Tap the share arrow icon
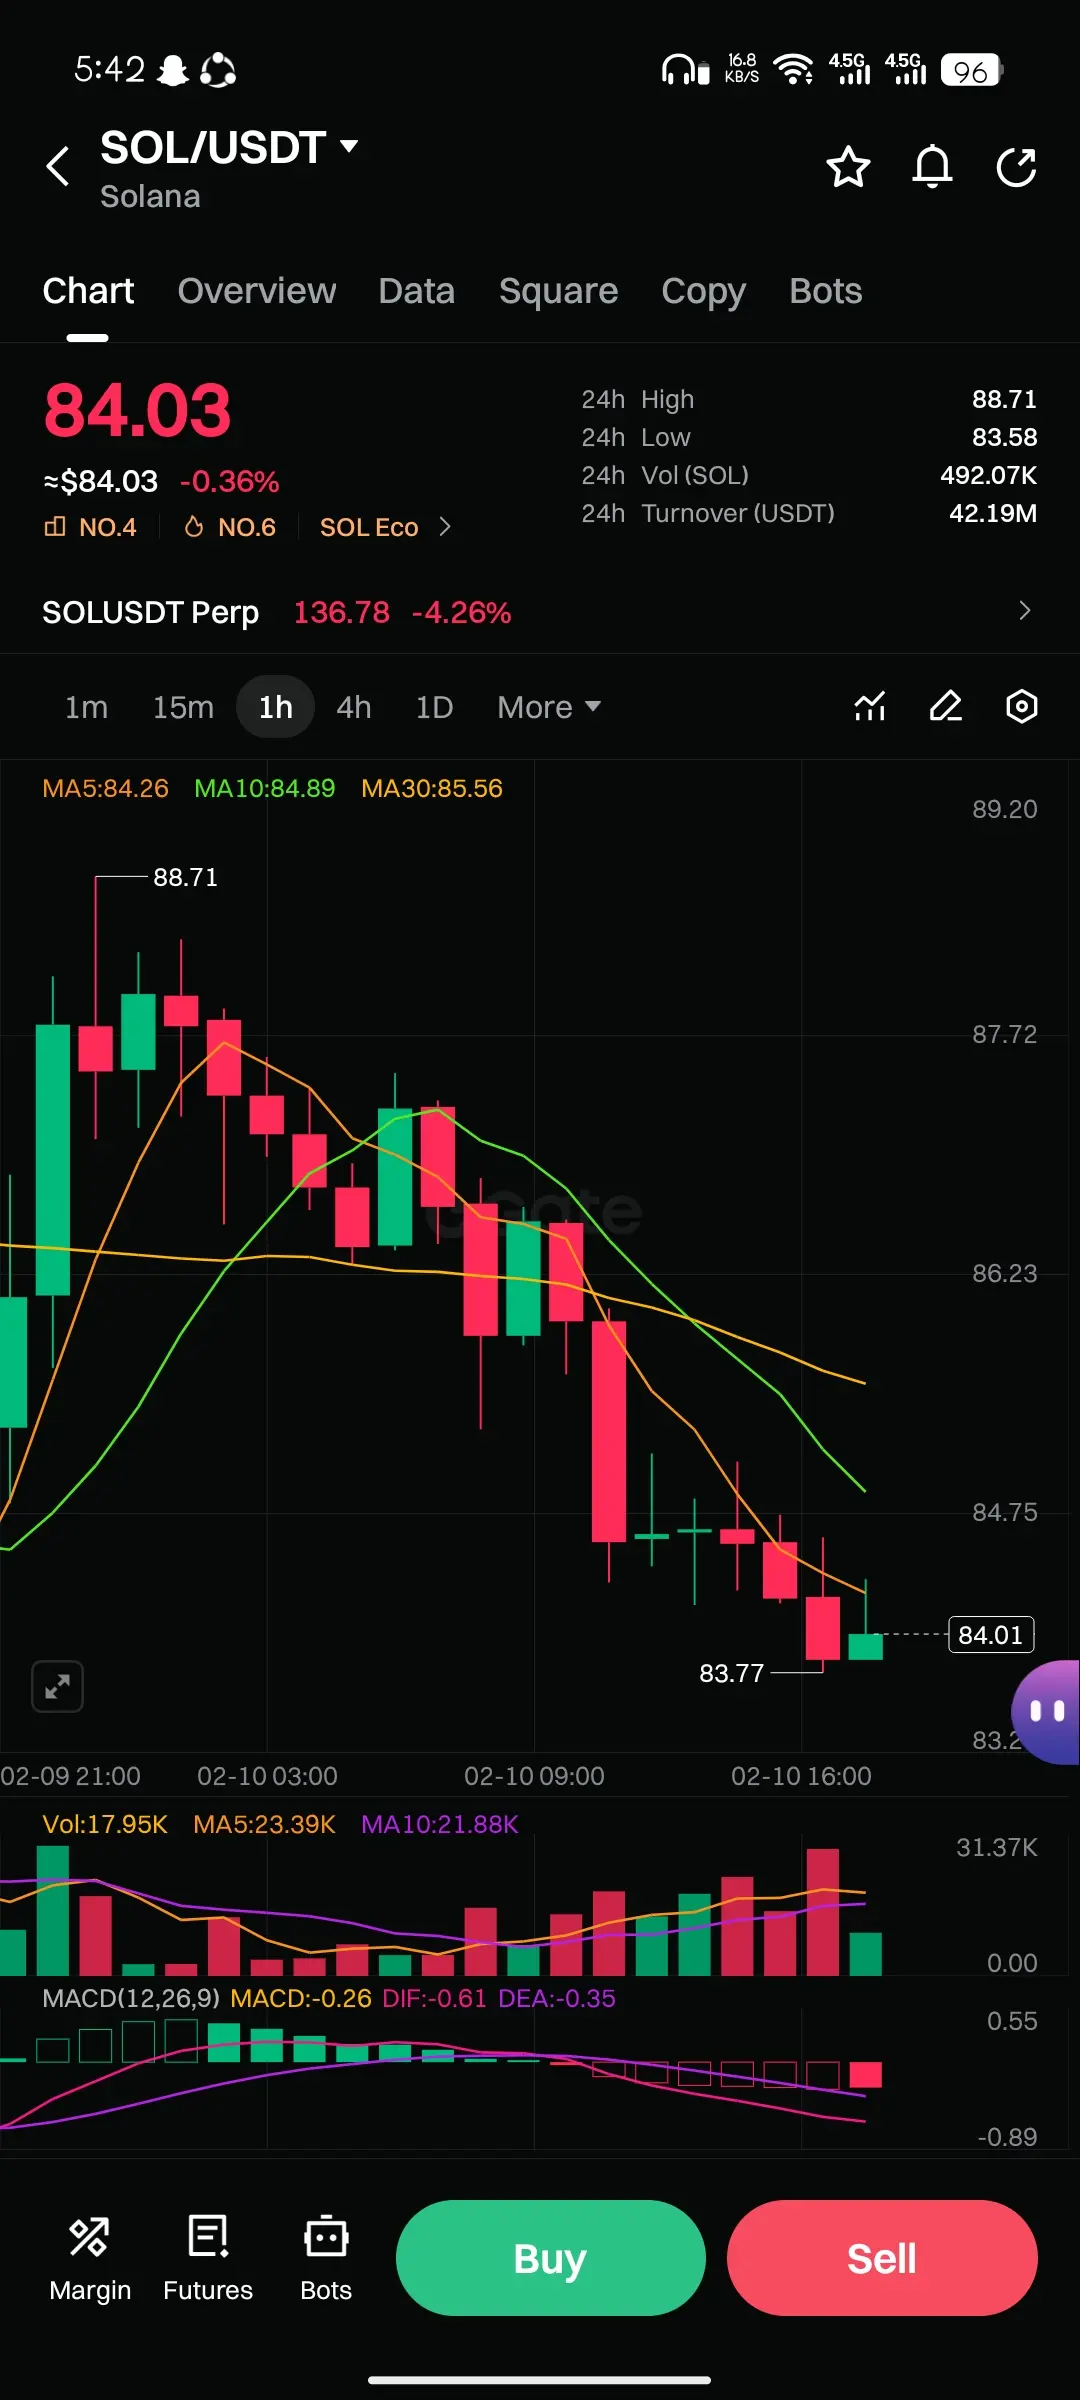Screen dimensions: 1080x2400 tap(1016, 167)
